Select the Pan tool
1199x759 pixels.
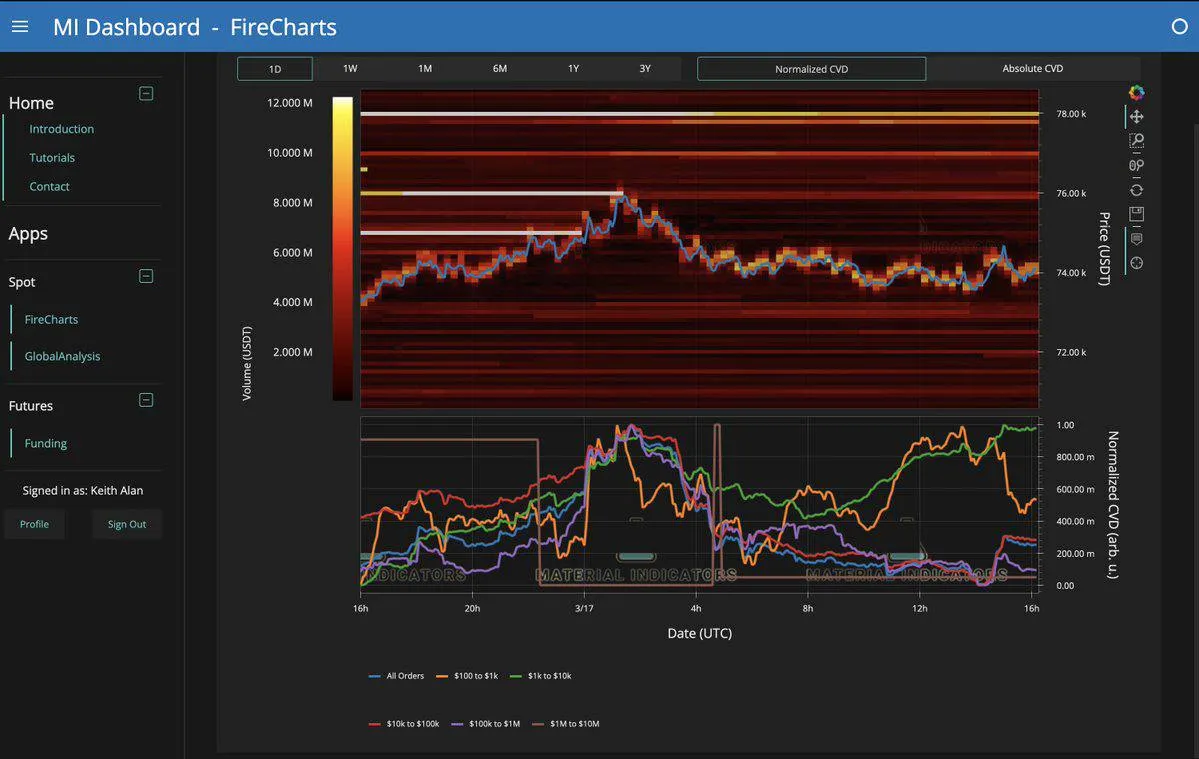click(x=1136, y=117)
